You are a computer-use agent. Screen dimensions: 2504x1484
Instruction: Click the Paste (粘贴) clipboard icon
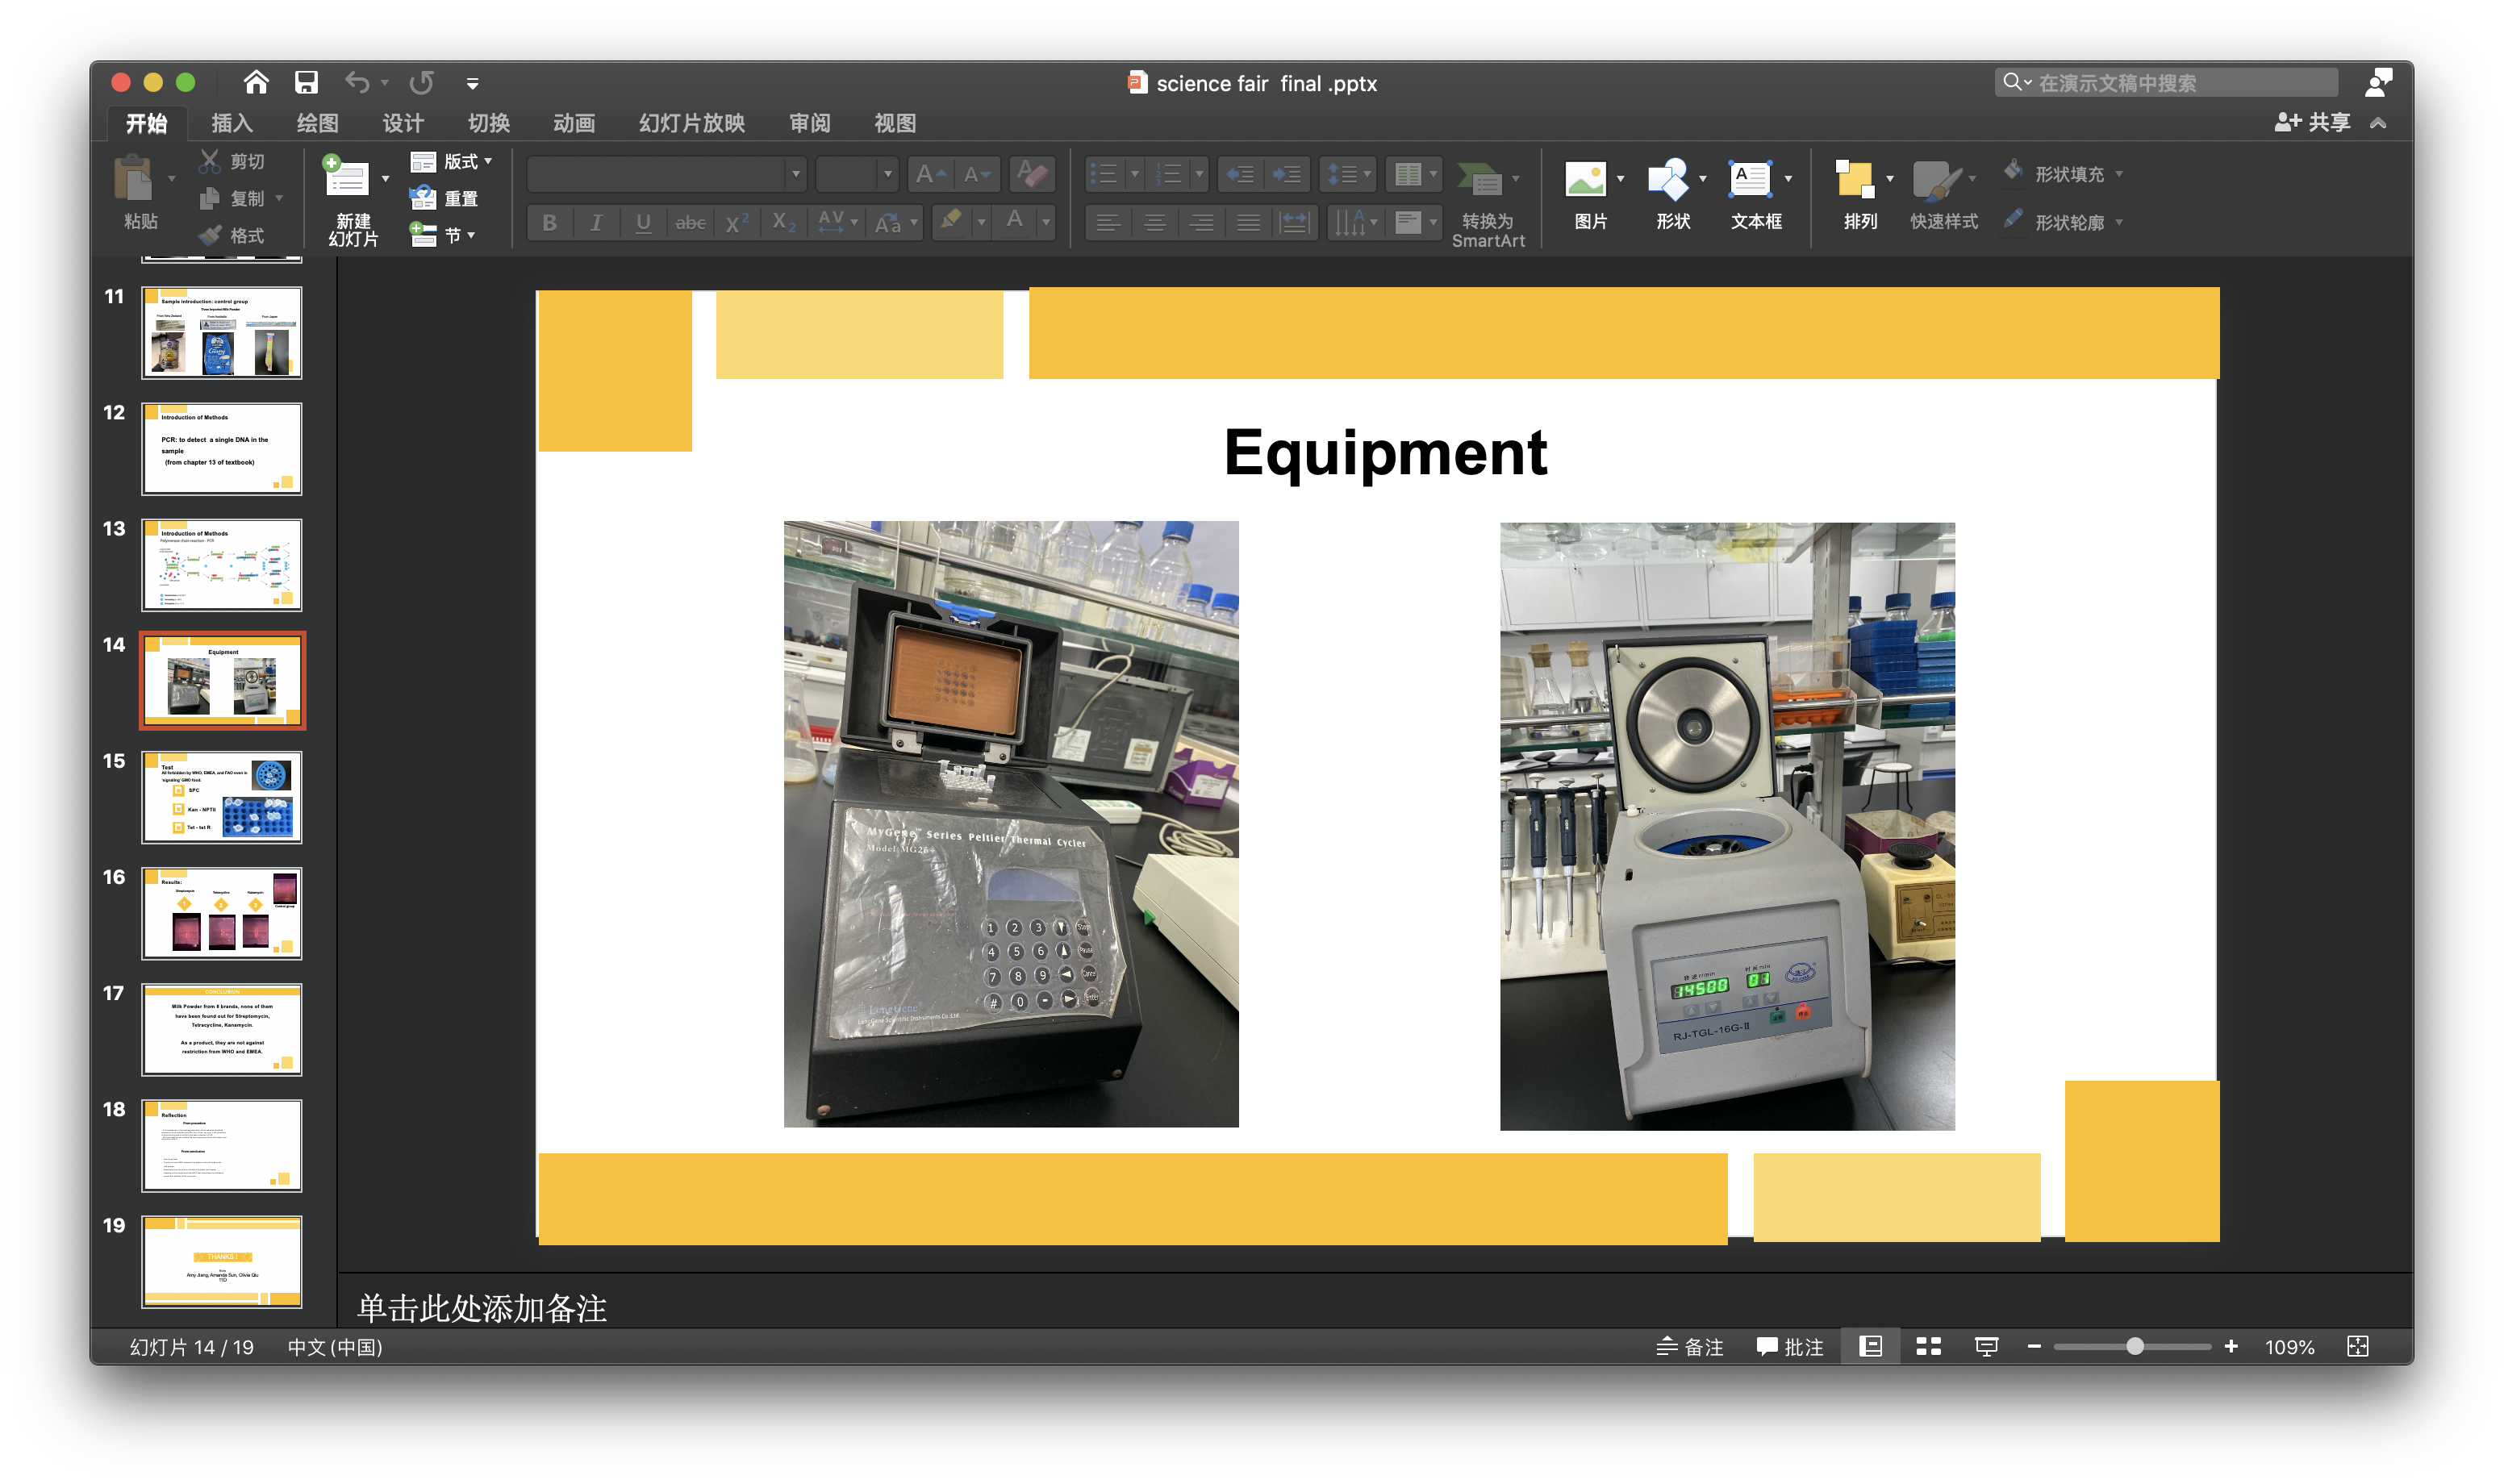(134, 180)
